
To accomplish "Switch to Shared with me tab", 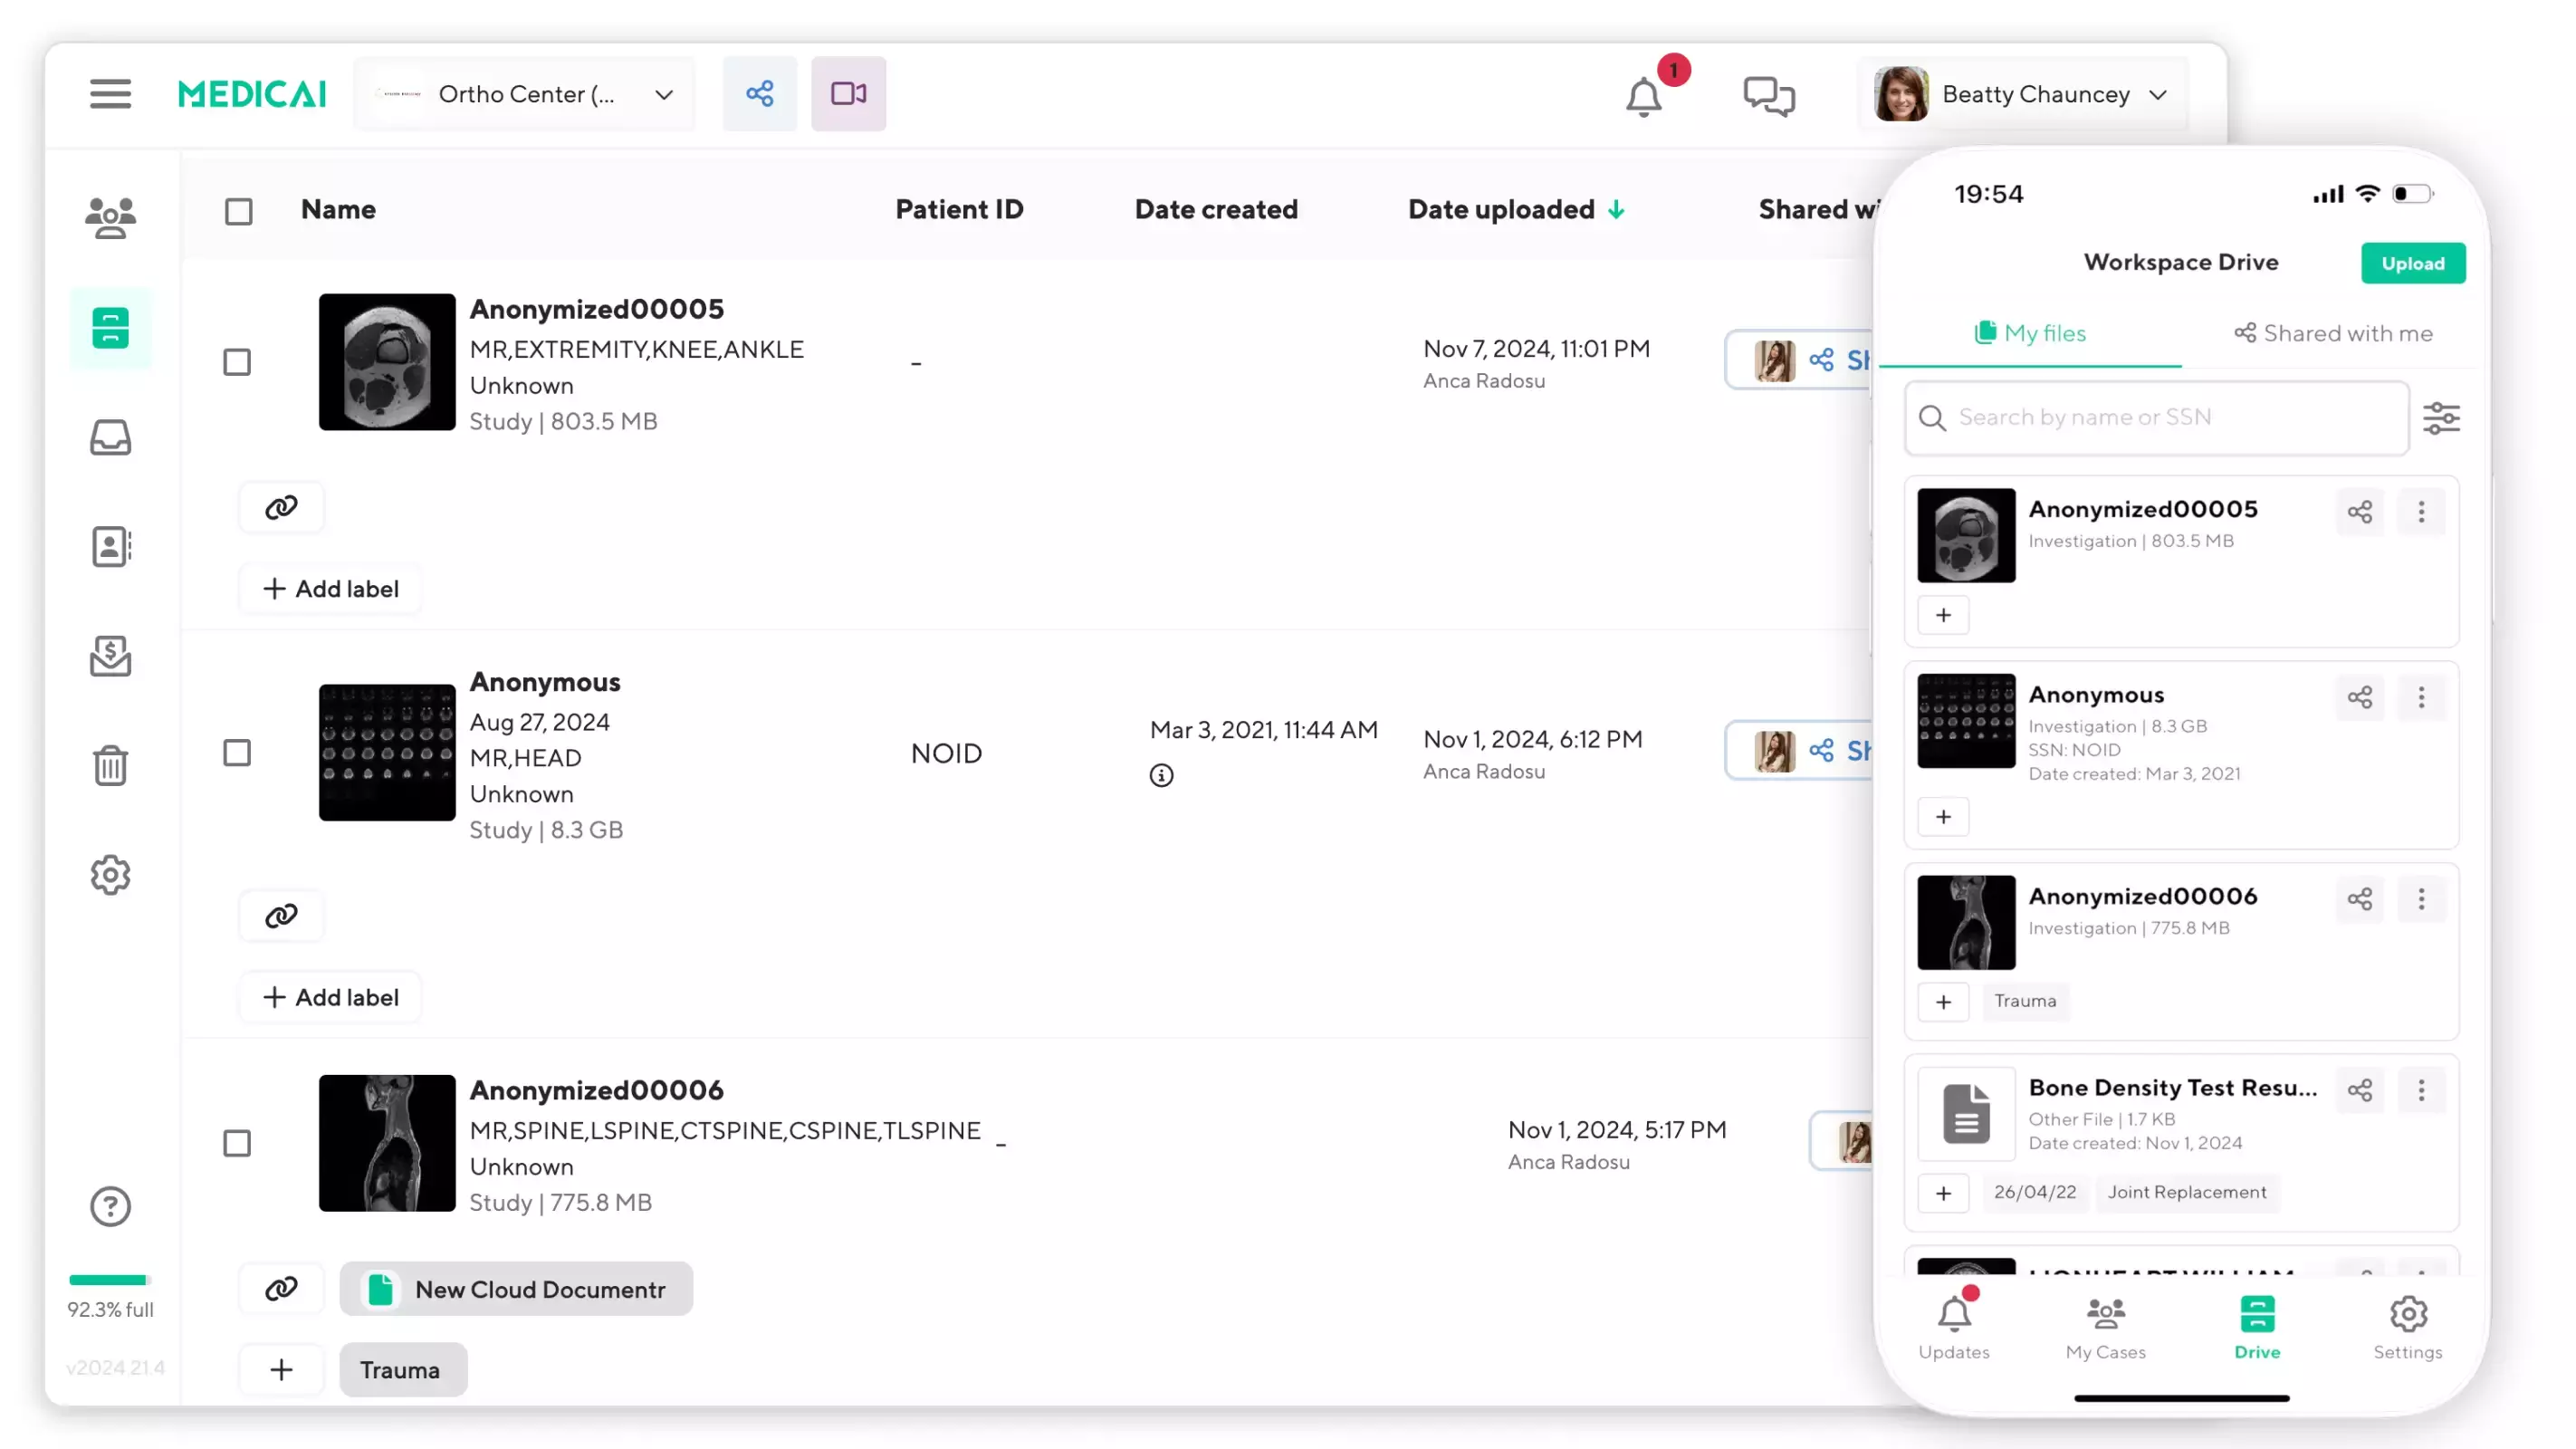I will 2332,333.
